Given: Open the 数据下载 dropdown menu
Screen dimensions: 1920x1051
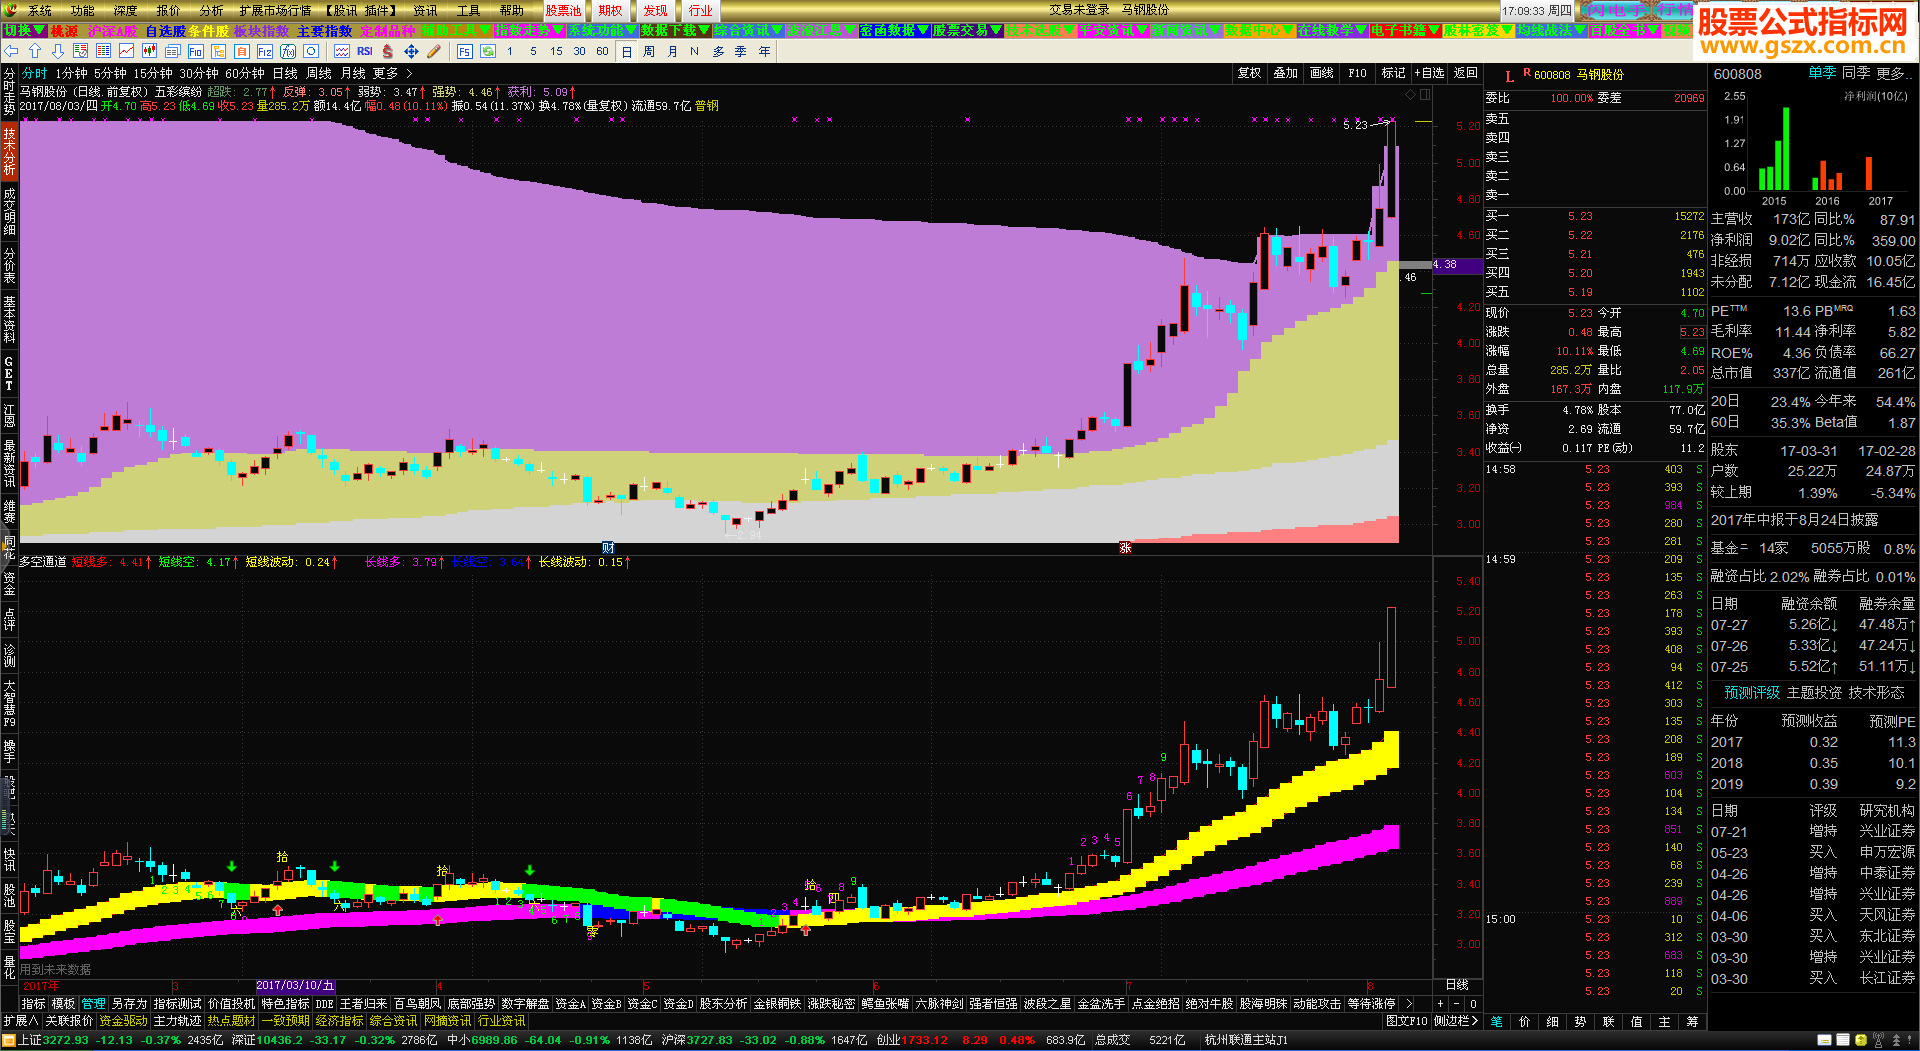Looking at the screenshot, I should pyautogui.click(x=675, y=31).
